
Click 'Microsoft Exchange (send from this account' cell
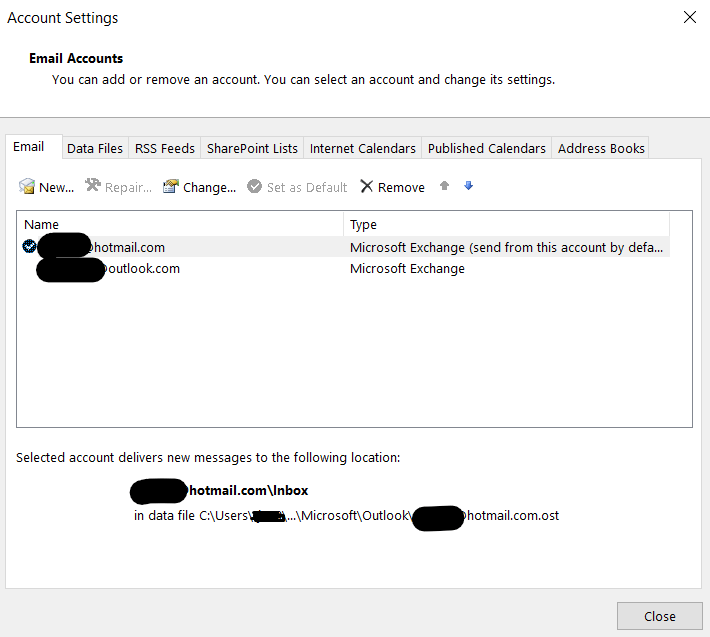click(506, 248)
